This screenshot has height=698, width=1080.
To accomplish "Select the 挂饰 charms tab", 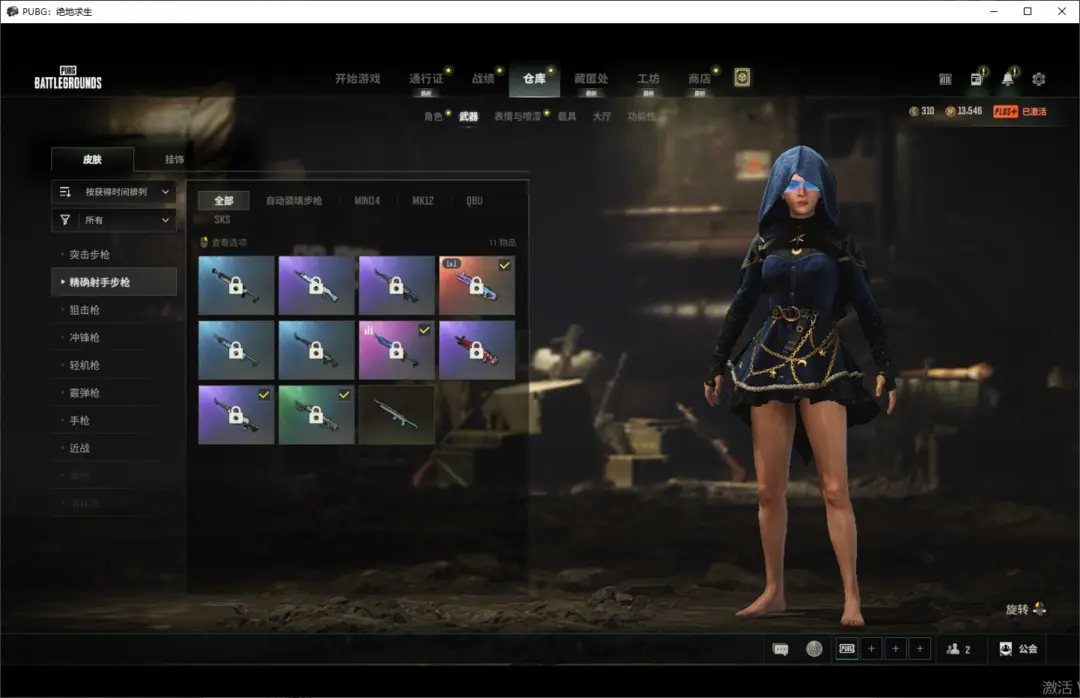I will (174, 159).
